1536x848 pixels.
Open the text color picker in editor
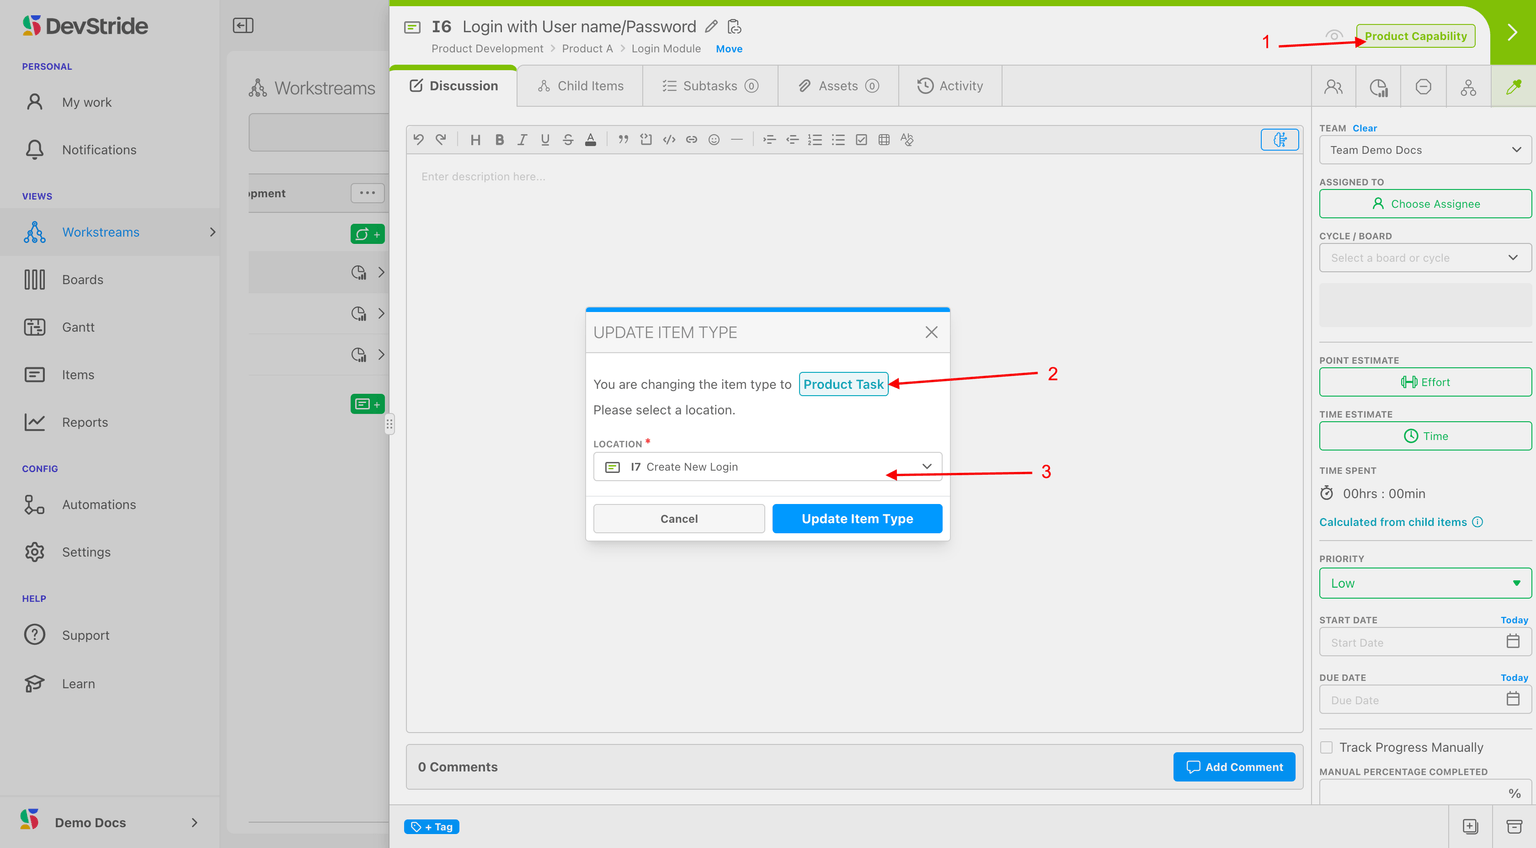591,140
